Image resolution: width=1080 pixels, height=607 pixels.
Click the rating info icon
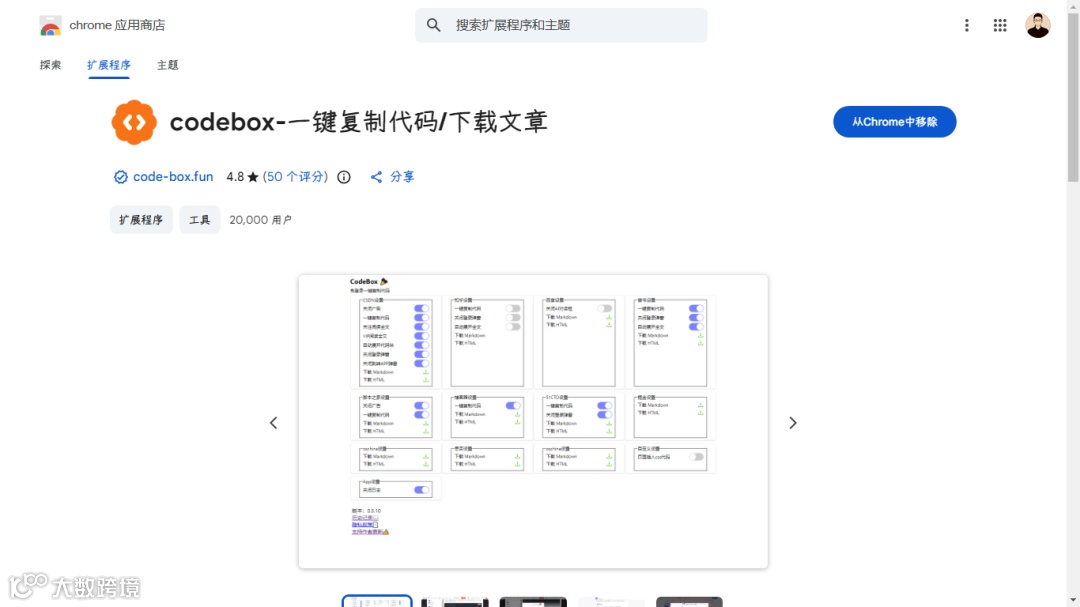click(x=344, y=177)
